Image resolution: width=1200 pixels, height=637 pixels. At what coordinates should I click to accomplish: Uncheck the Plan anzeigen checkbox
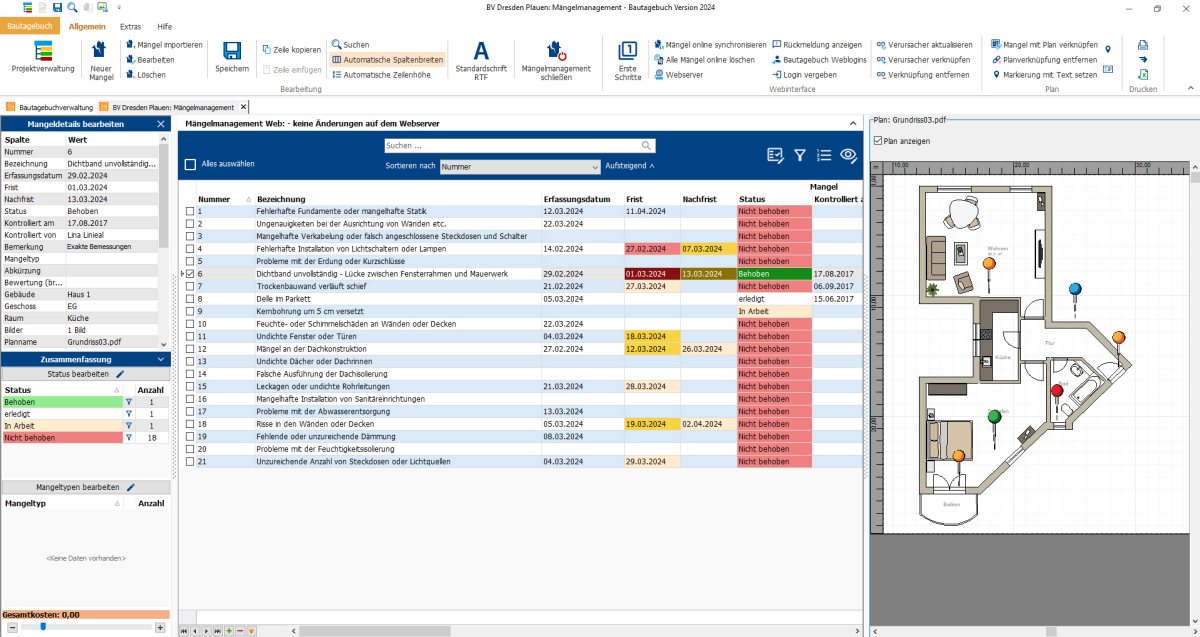[878, 141]
